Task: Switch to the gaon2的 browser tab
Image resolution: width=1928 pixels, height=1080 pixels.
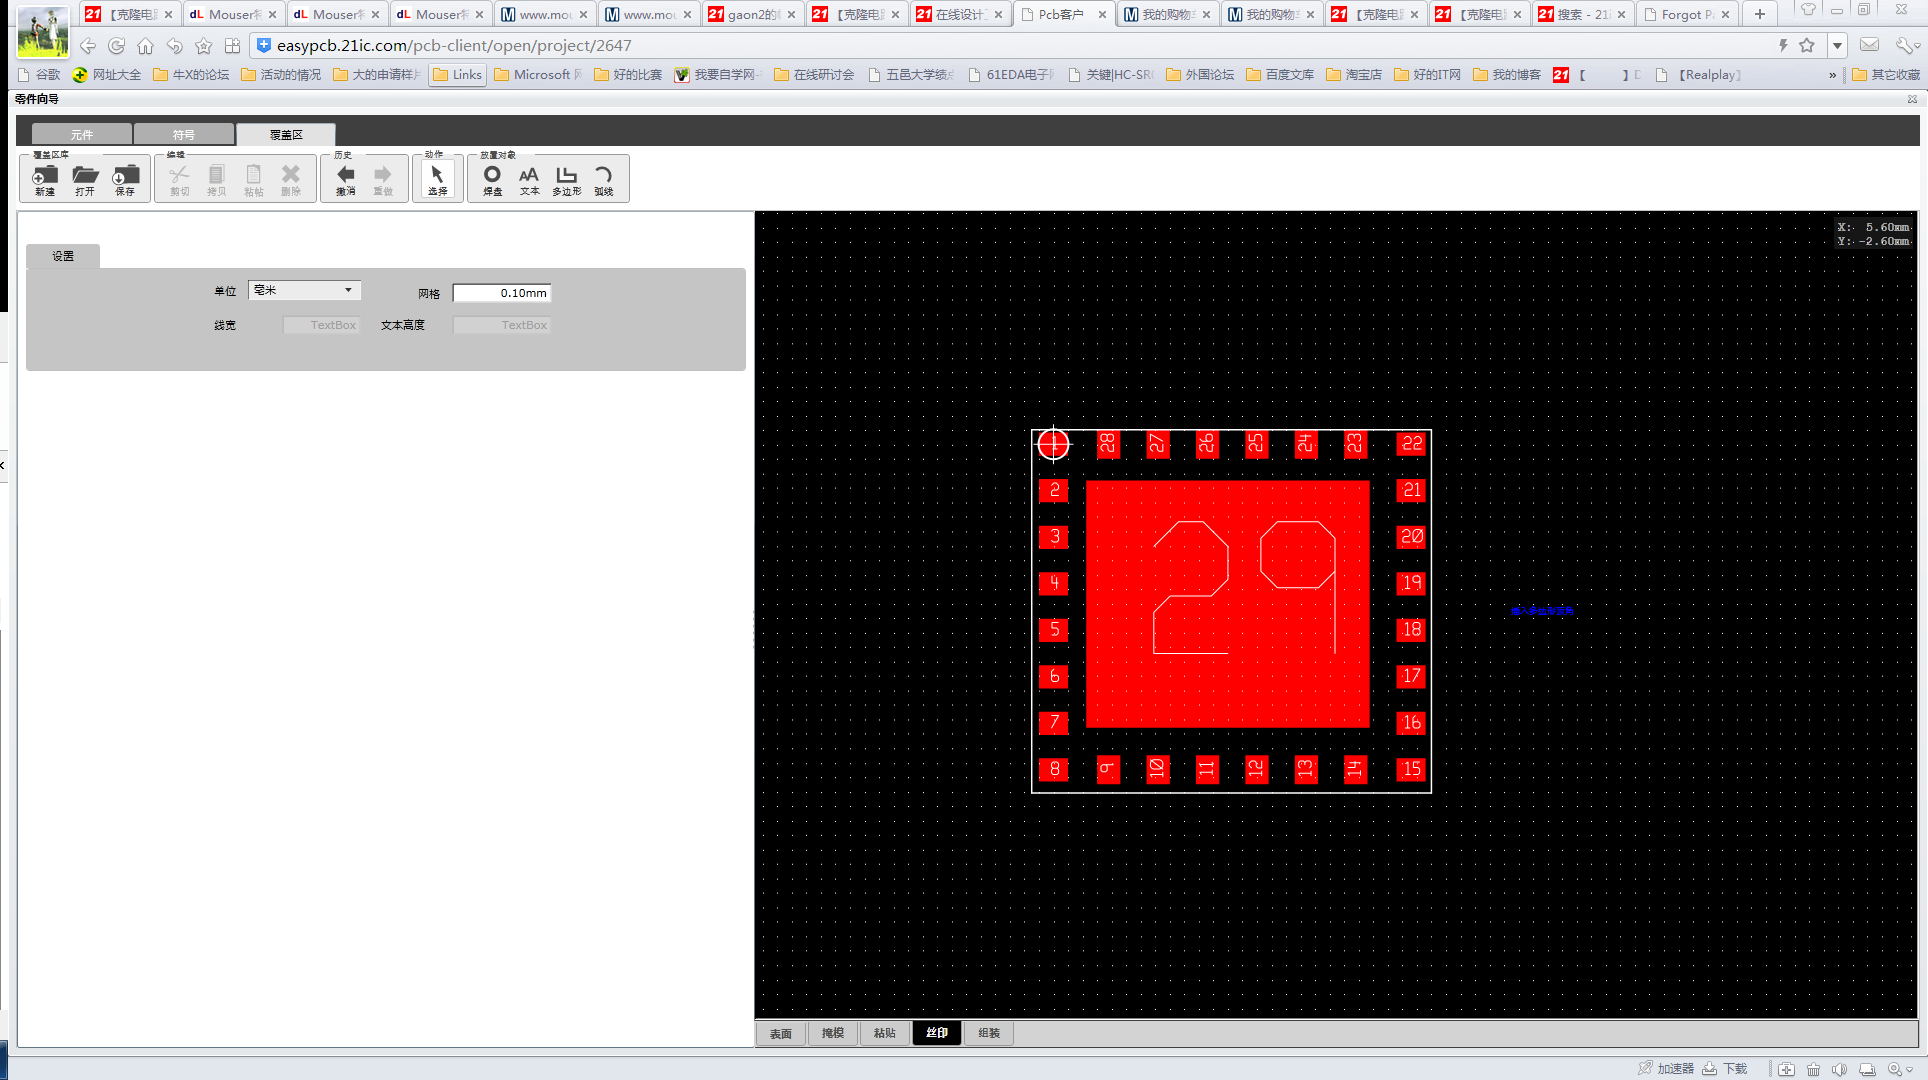Action: click(752, 14)
